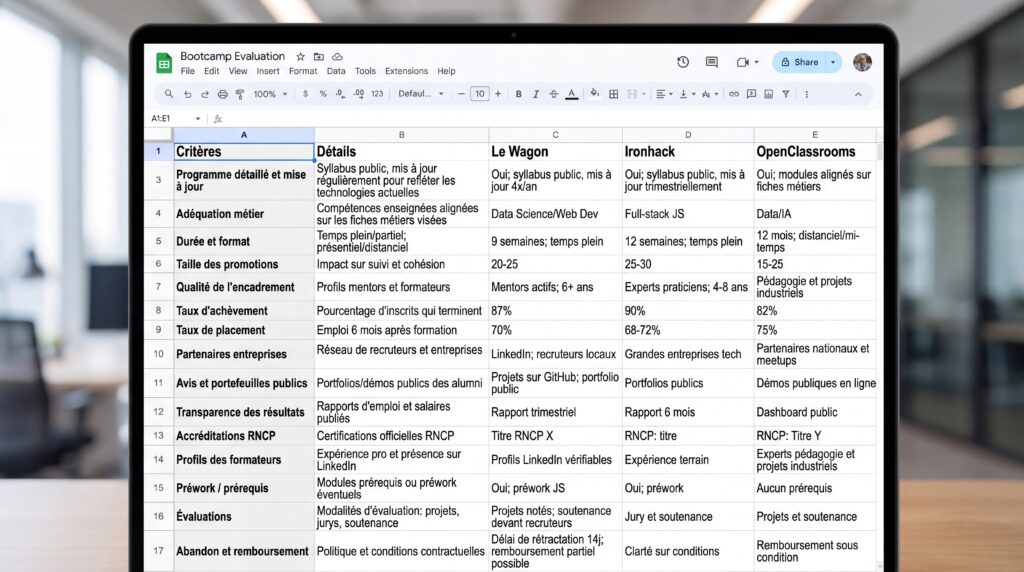Image resolution: width=1024 pixels, height=572 pixels.
Task: Toggle strikethrough formatting
Action: (554, 94)
